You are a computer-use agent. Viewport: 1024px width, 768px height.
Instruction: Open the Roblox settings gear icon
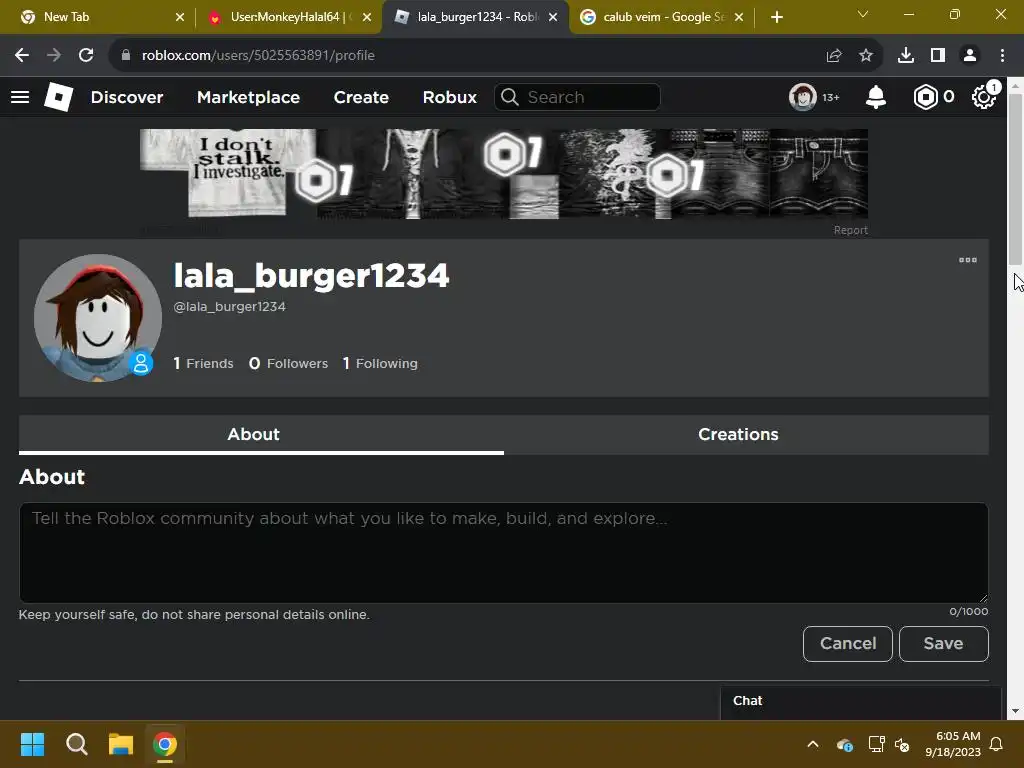tap(984, 97)
